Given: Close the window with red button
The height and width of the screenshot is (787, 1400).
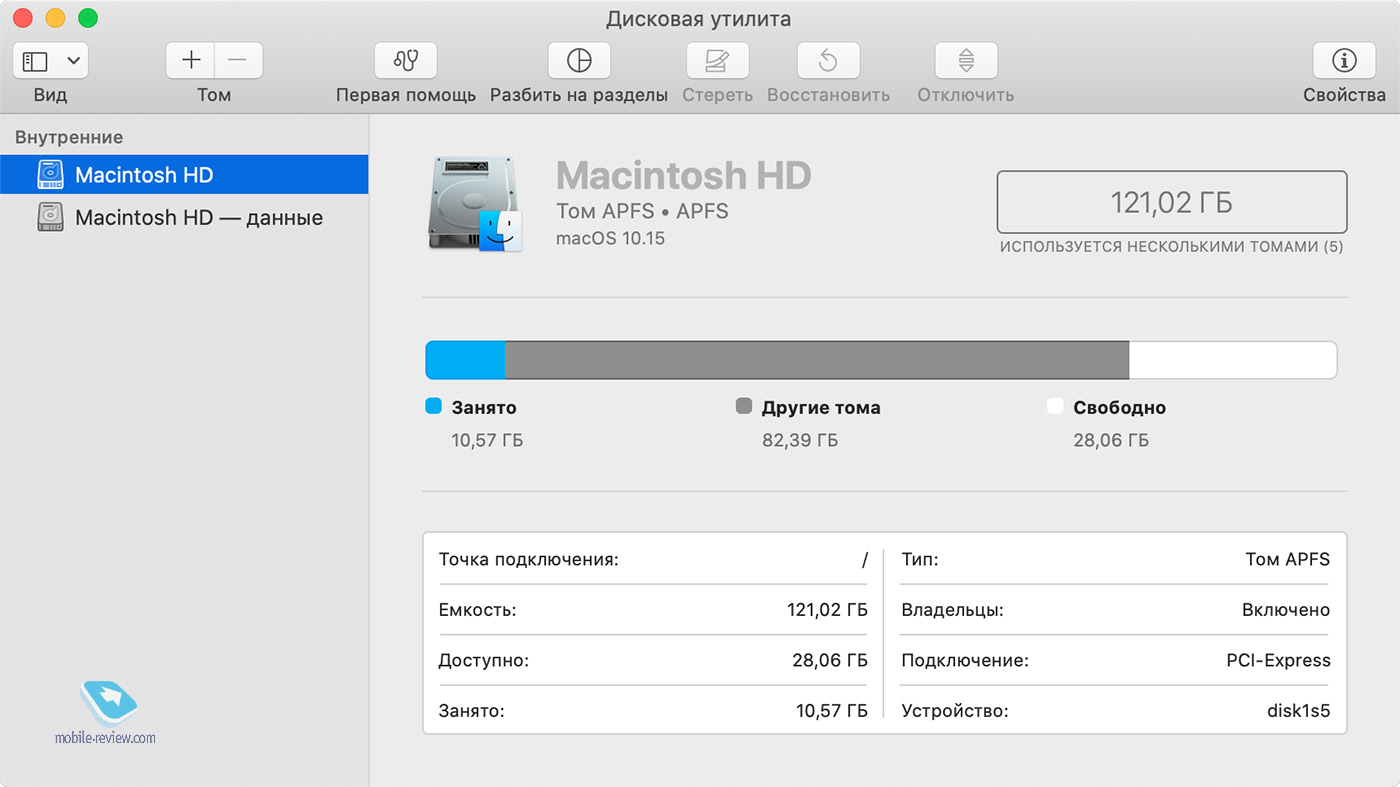Looking at the screenshot, I should pos(23,18).
